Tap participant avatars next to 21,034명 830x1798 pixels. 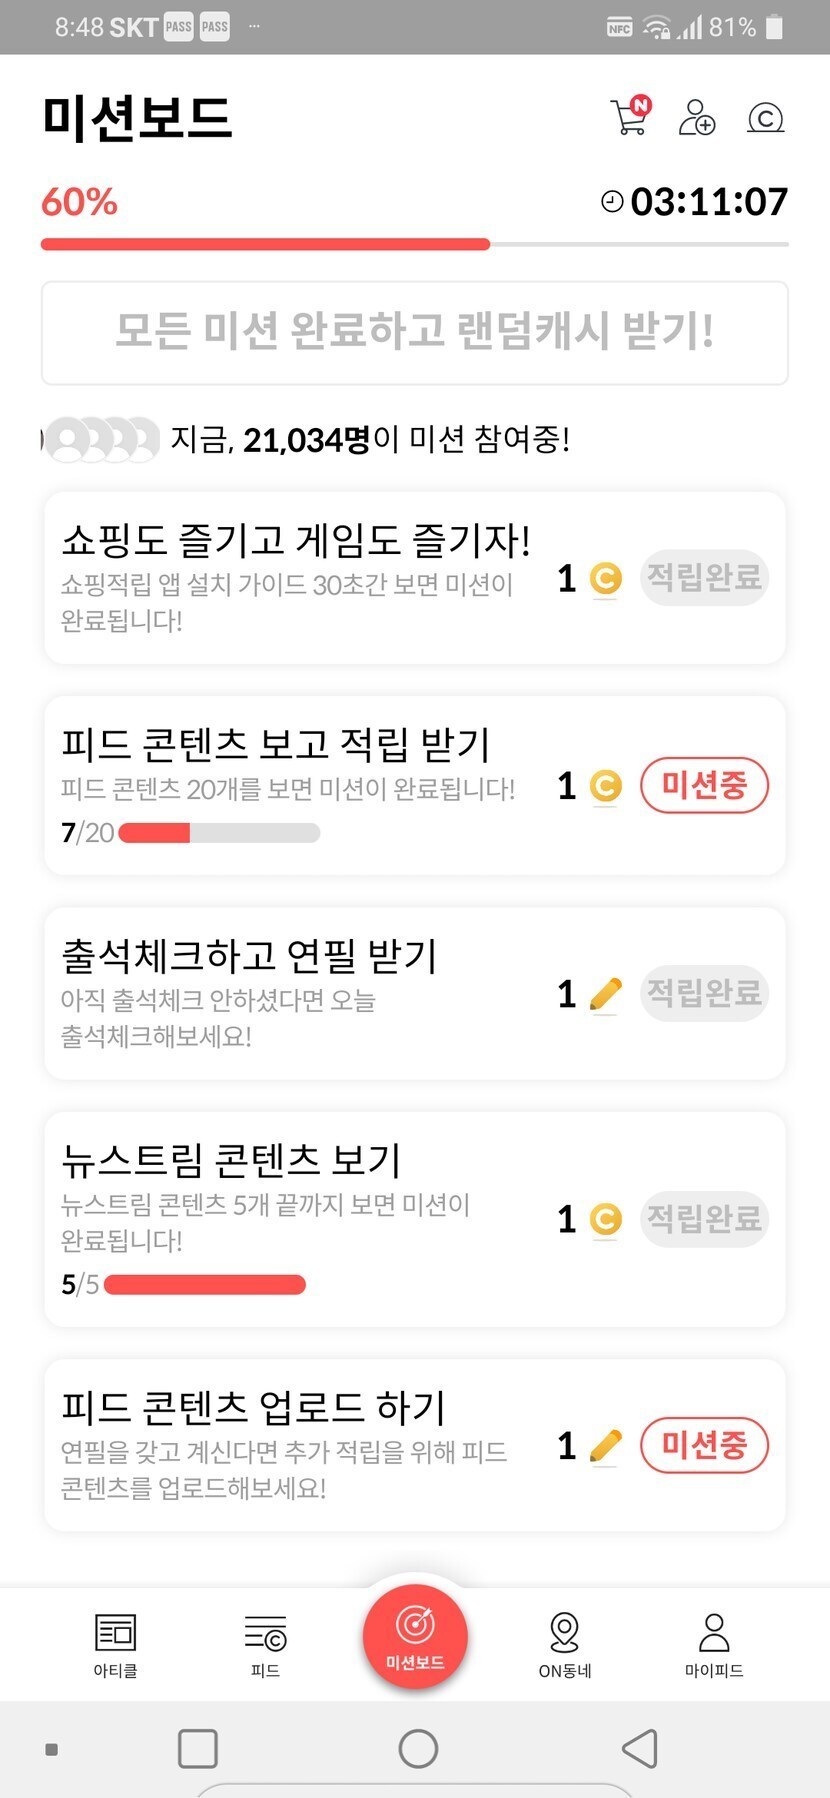(101, 439)
